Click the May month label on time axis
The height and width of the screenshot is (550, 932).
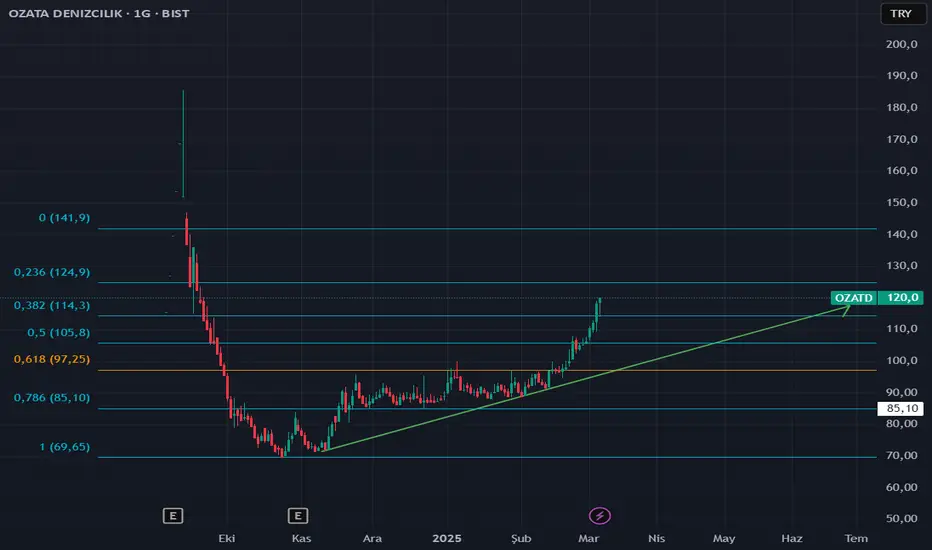coord(724,538)
